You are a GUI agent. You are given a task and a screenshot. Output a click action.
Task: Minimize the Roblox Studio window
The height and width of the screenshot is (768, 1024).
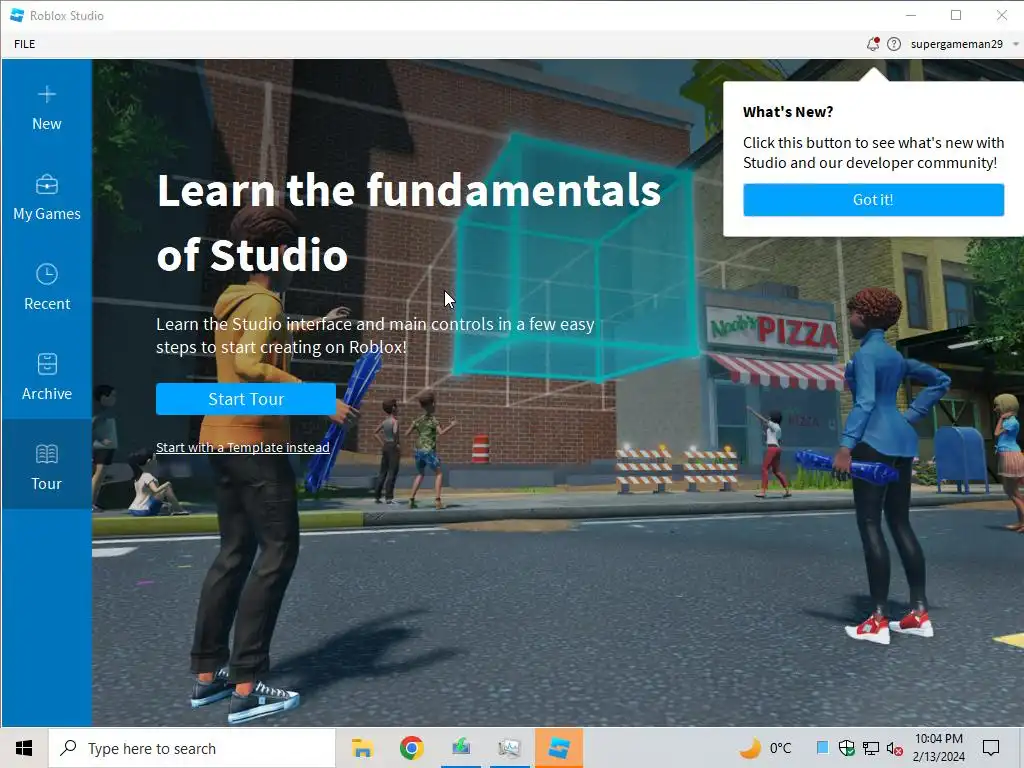click(x=911, y=15)
